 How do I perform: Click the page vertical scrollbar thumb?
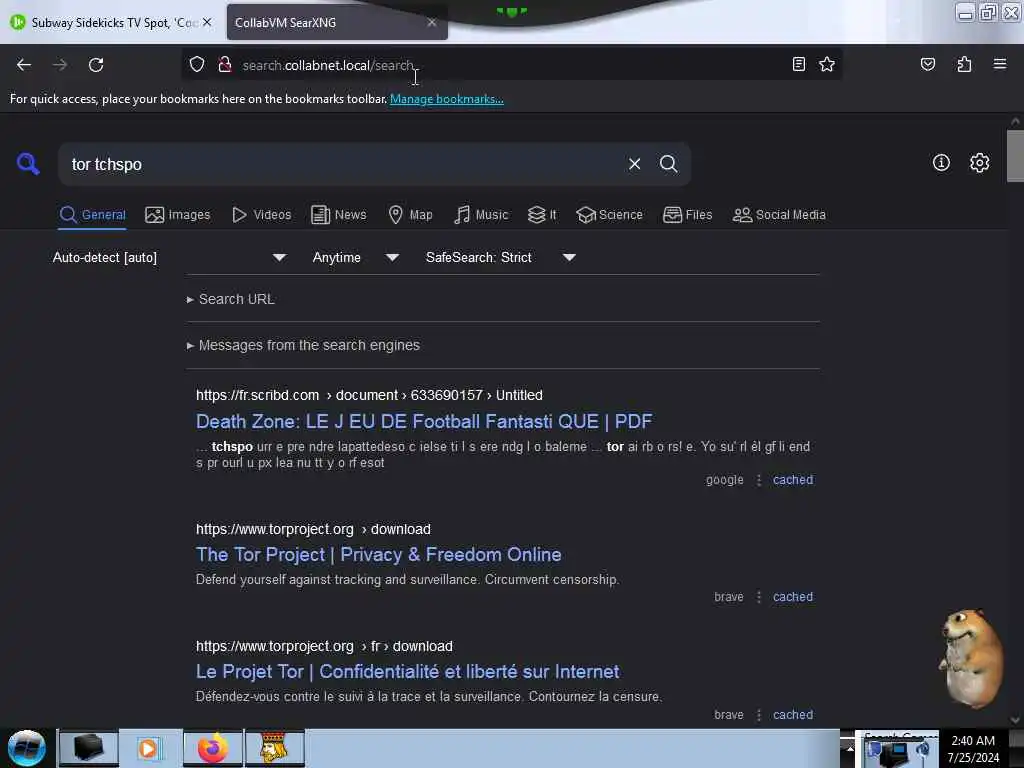point(1015,155)
